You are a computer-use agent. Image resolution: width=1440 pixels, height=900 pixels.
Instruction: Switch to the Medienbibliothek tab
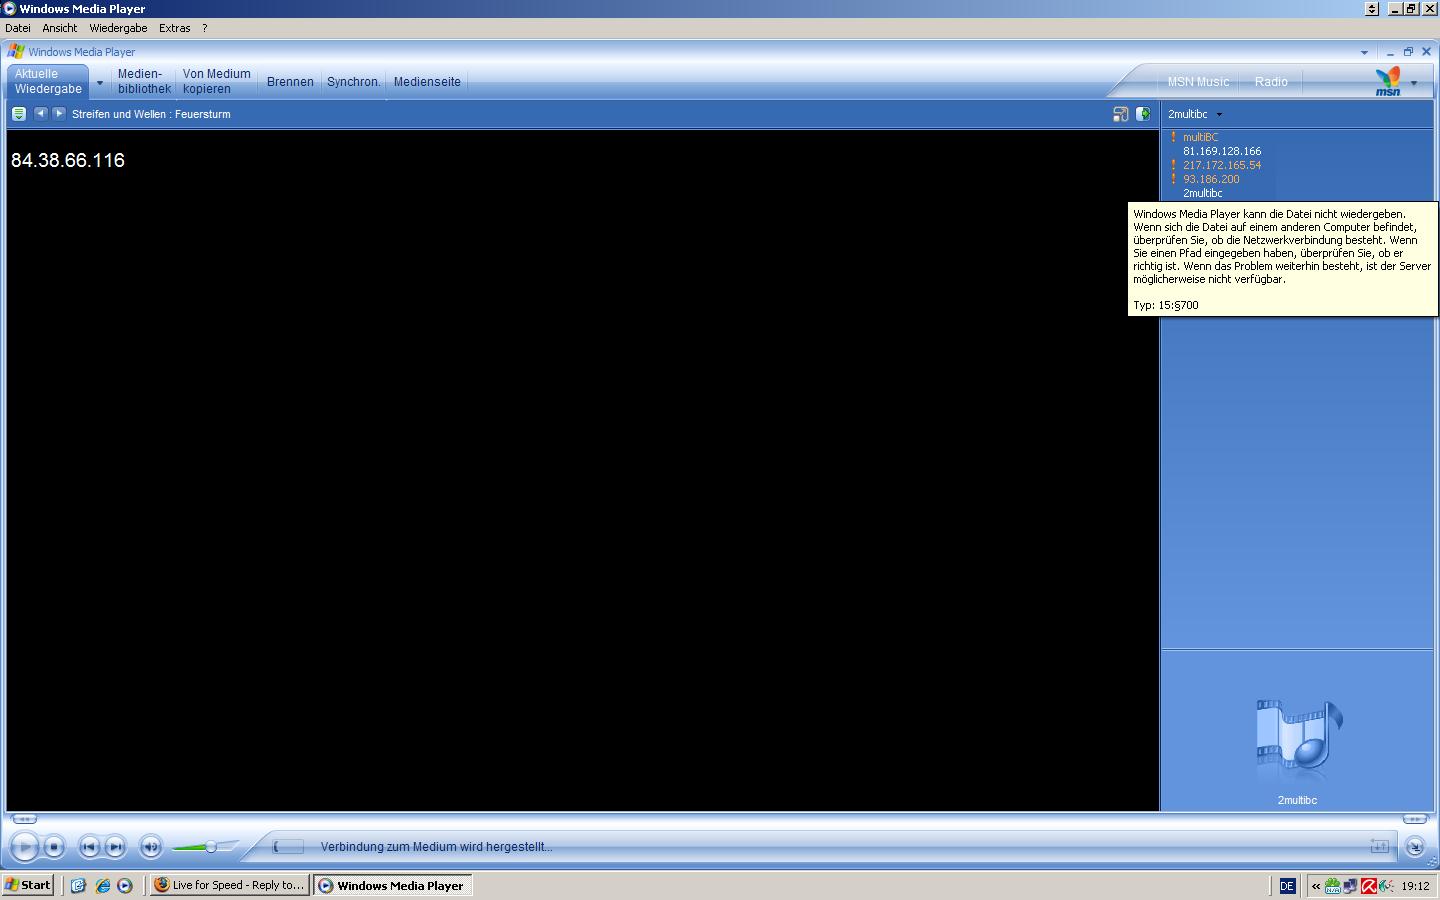pyautogui.click(x=144, y=81)
